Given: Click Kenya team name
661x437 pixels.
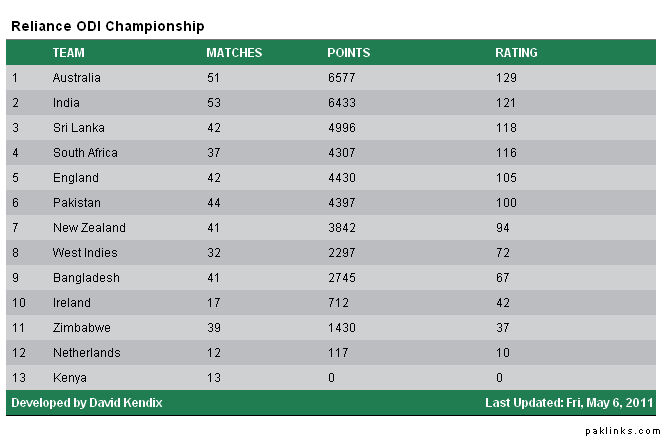Looking at the screenshot, I should coord(69,378).
